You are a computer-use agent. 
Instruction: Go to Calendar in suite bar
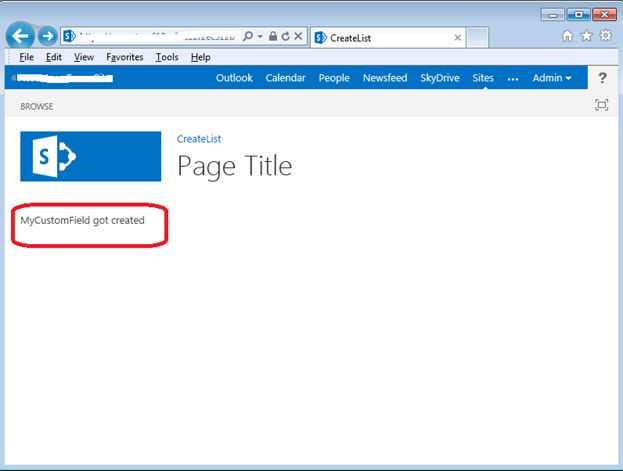point(285,78)
